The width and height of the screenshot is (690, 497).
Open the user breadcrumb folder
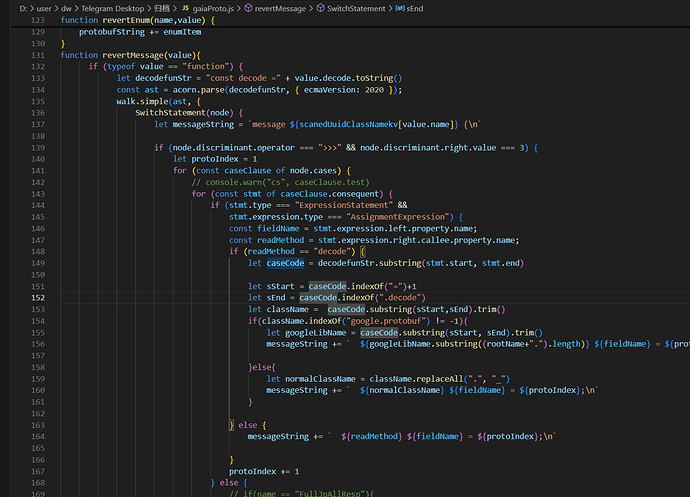(44, 8)
